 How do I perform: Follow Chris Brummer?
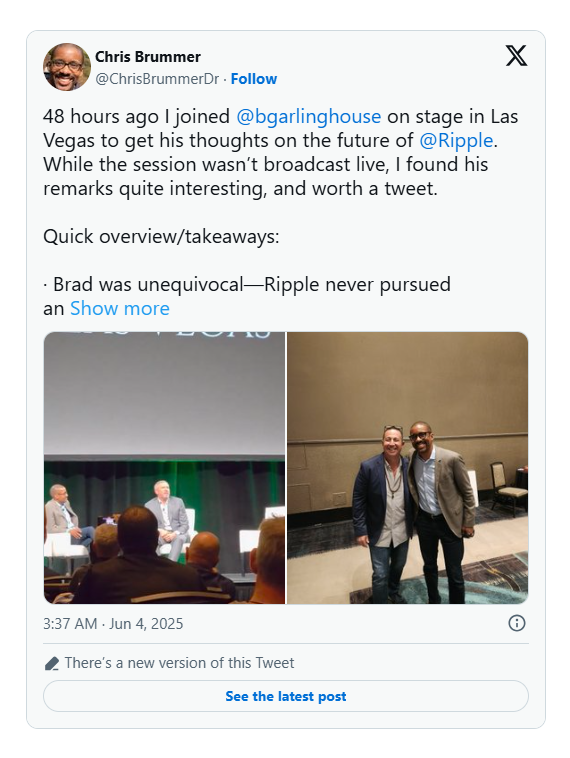253,79
